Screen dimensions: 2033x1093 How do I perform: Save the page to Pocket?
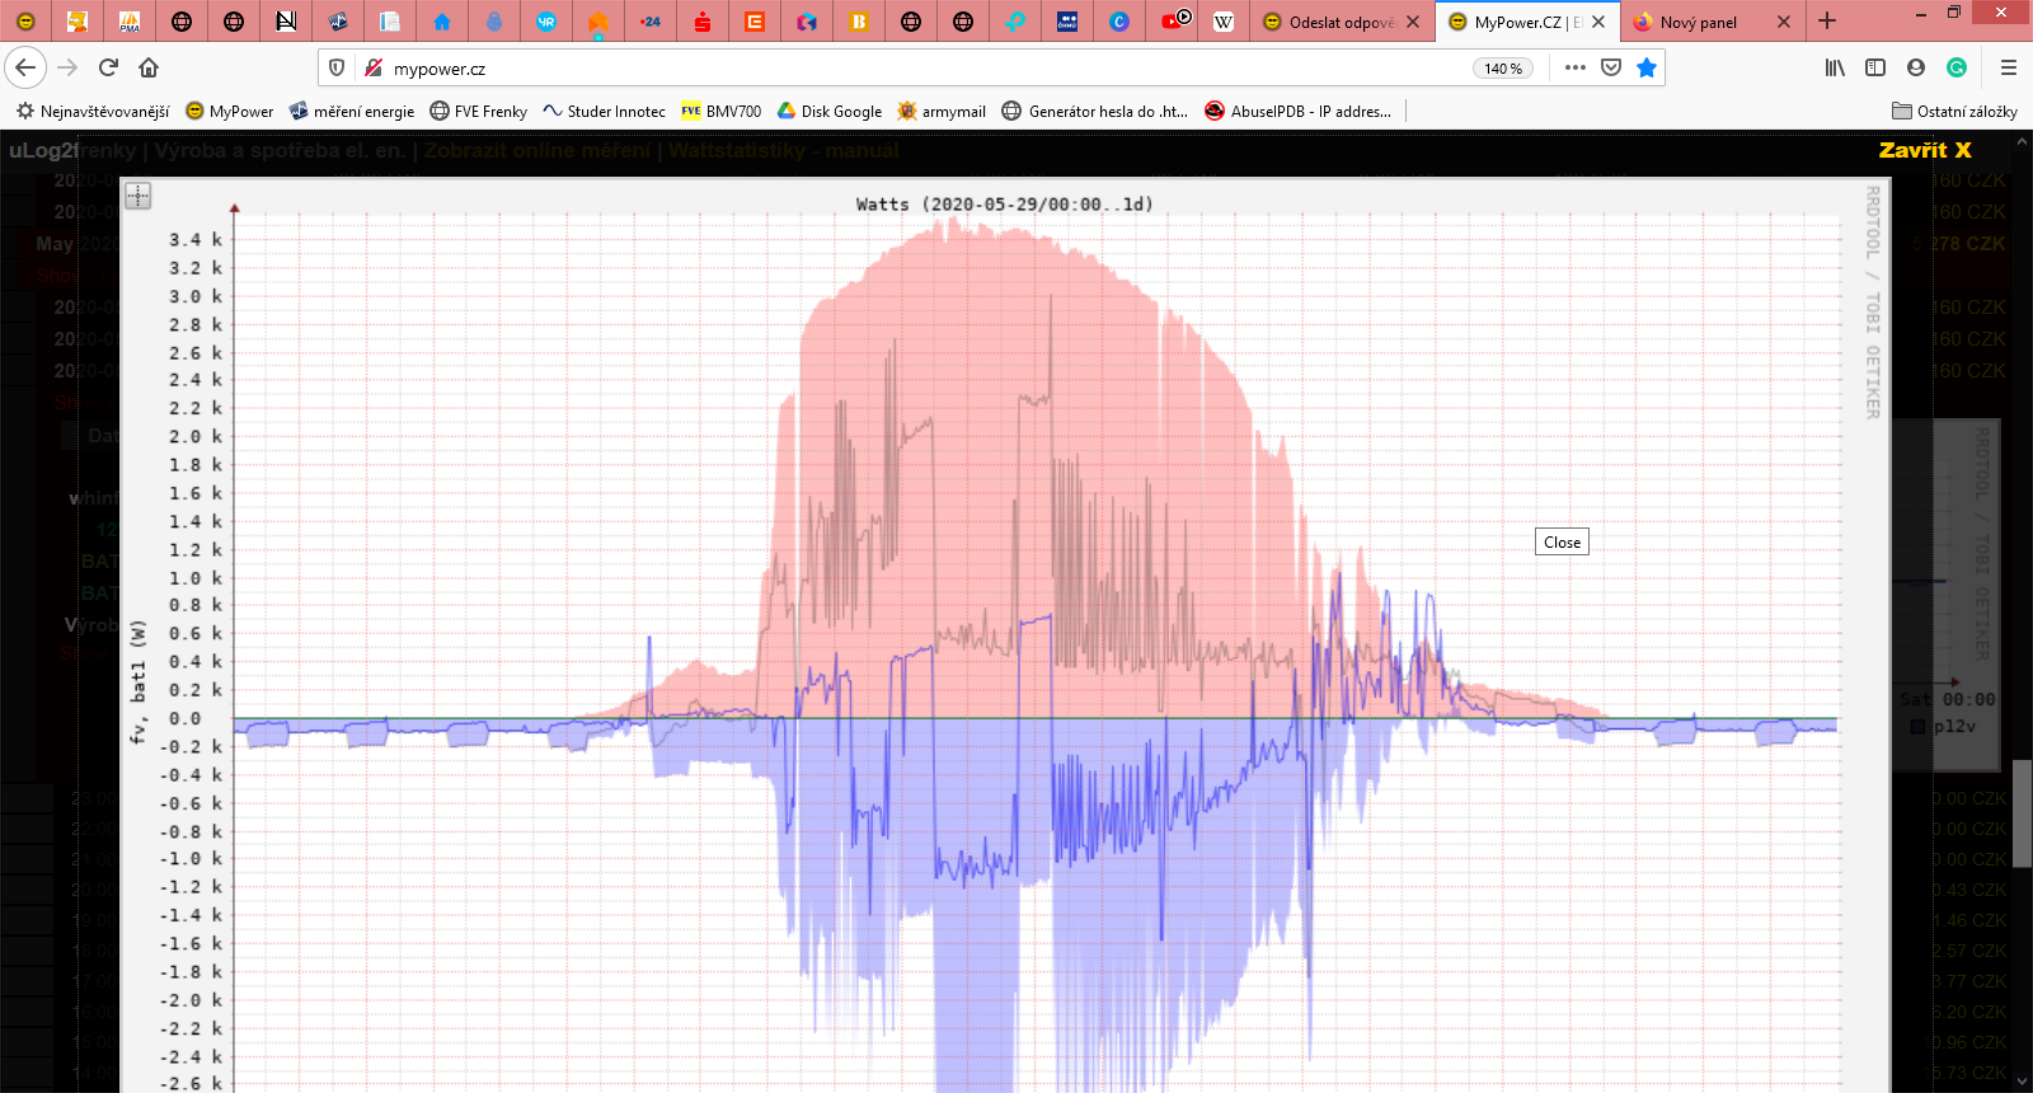pos(1611,68)
